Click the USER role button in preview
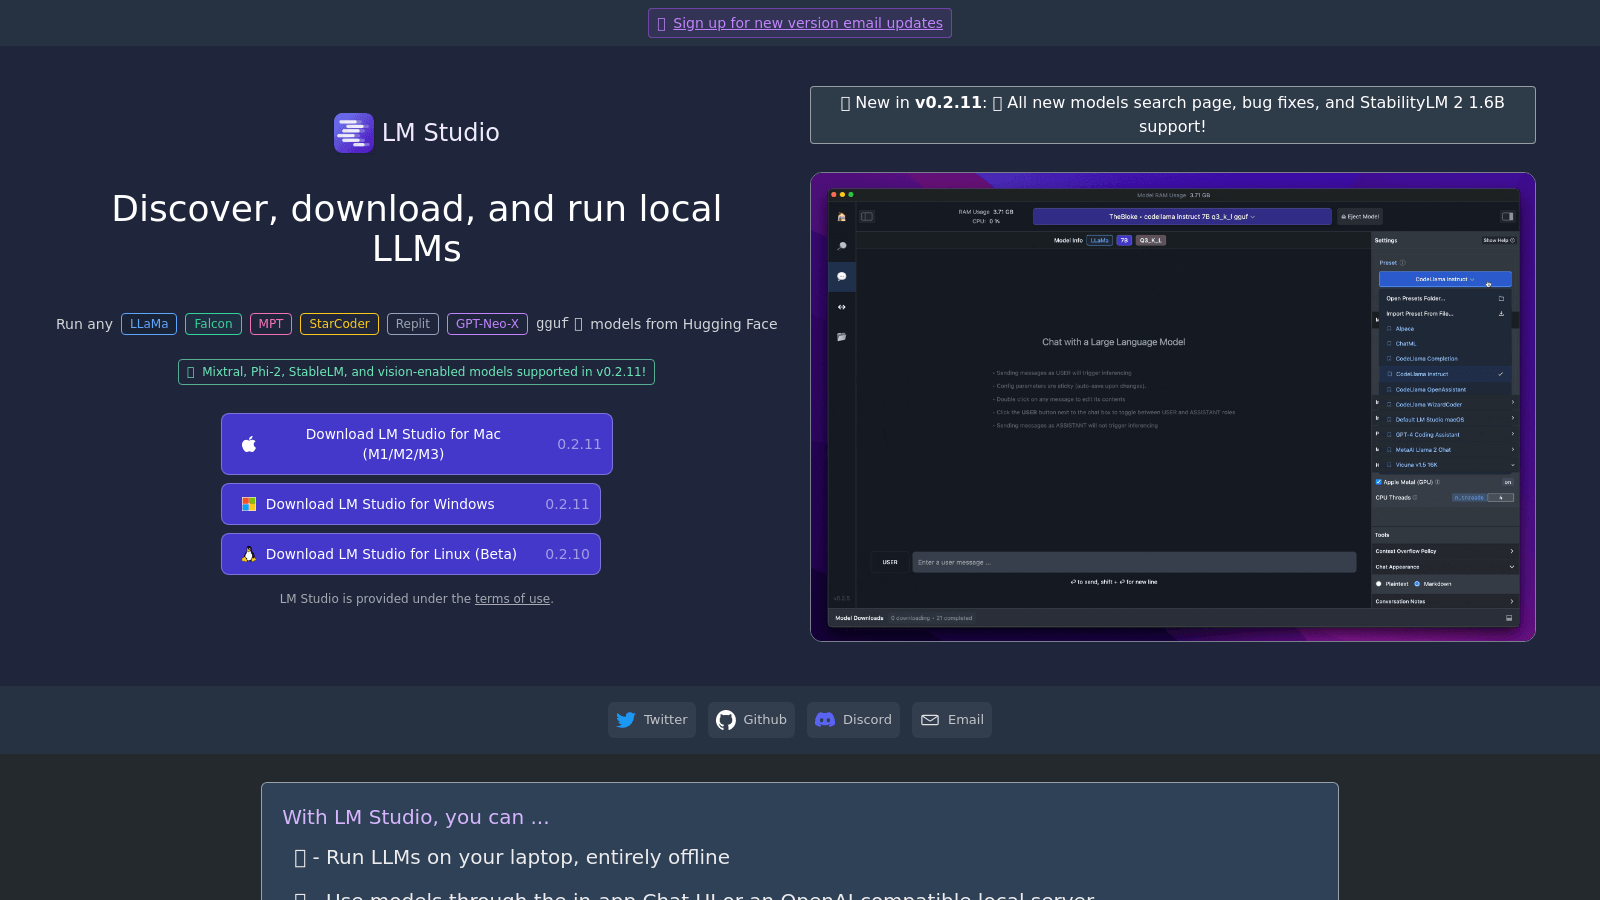 pos(890,562)
